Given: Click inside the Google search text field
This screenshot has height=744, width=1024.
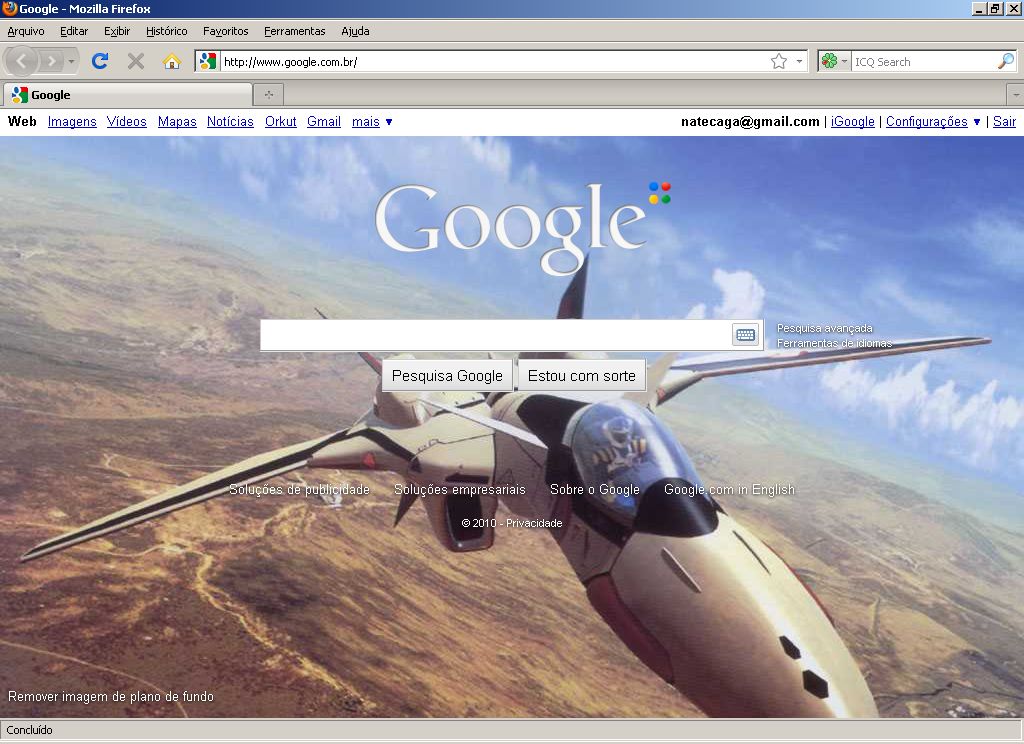Looking at the screenshot, I should 495,335.
